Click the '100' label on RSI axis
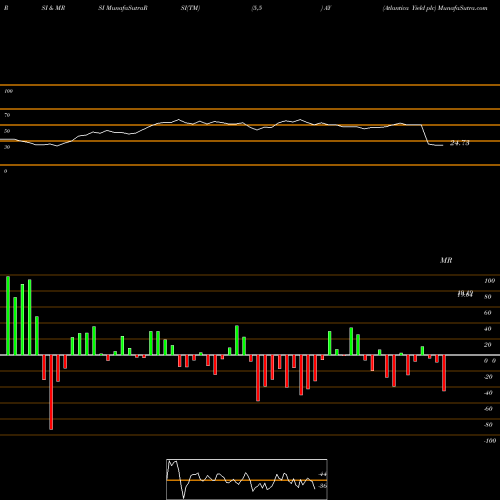The width and height of the screenshot is (500, 500). point(8,91)
